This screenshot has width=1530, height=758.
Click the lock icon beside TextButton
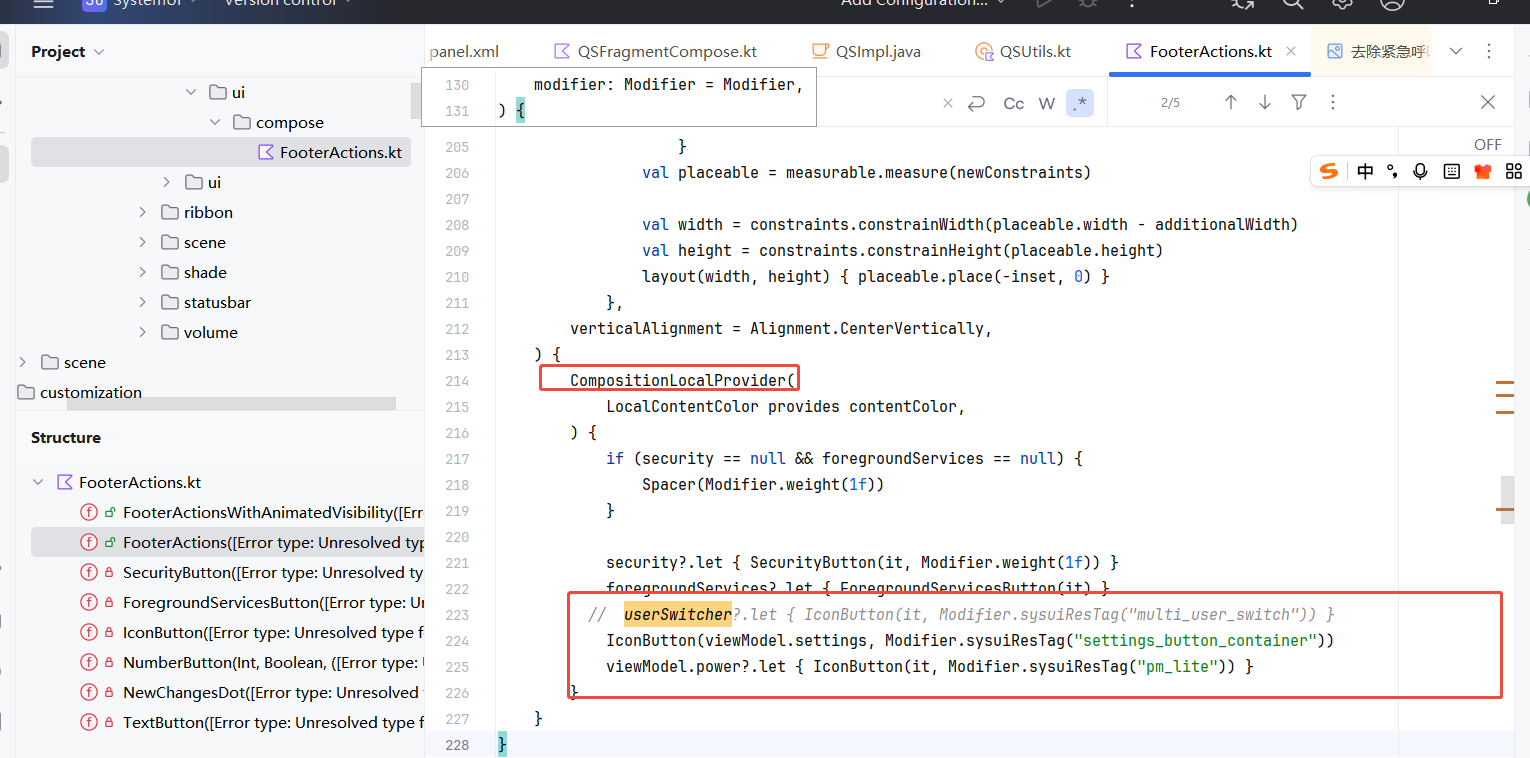pos(109,723)
